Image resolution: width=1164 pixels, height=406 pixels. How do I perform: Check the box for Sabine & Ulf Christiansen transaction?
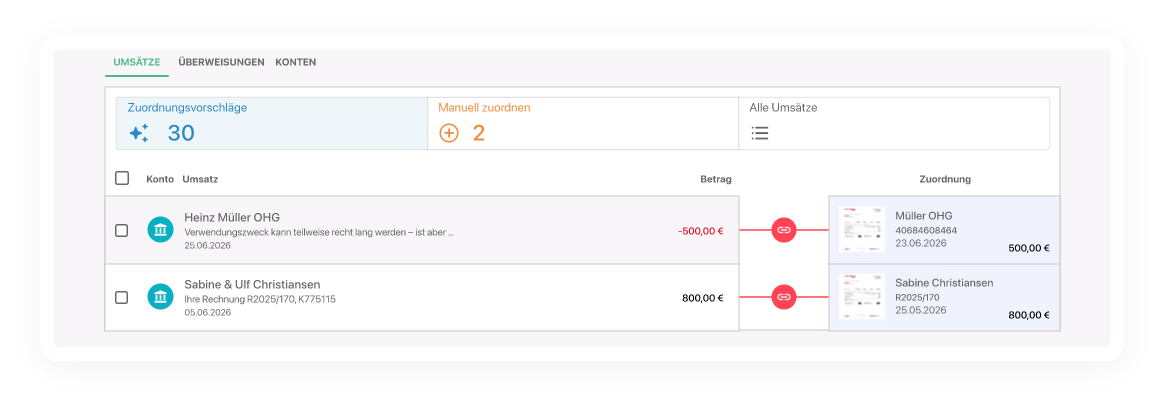pyautogui.click(x=122, y=297)
